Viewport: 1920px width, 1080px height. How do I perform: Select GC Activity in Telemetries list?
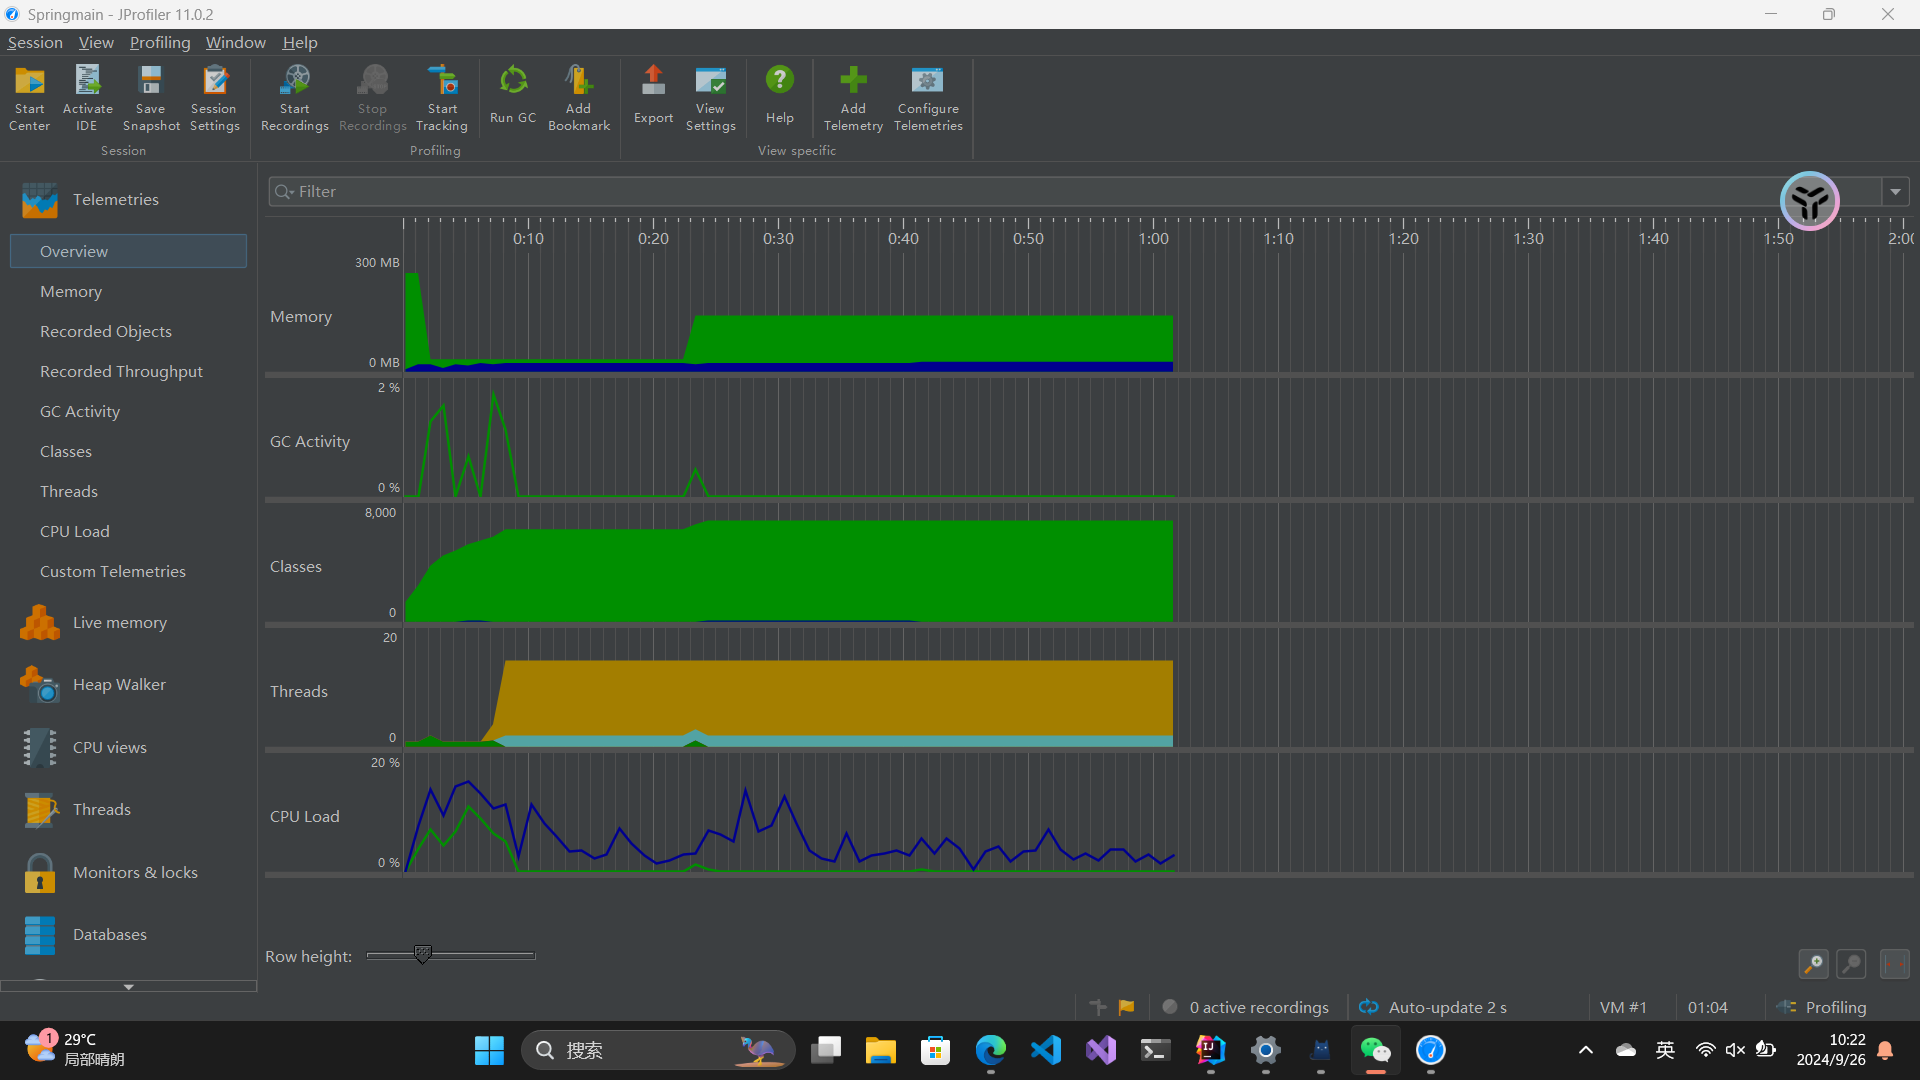point(80,412)
